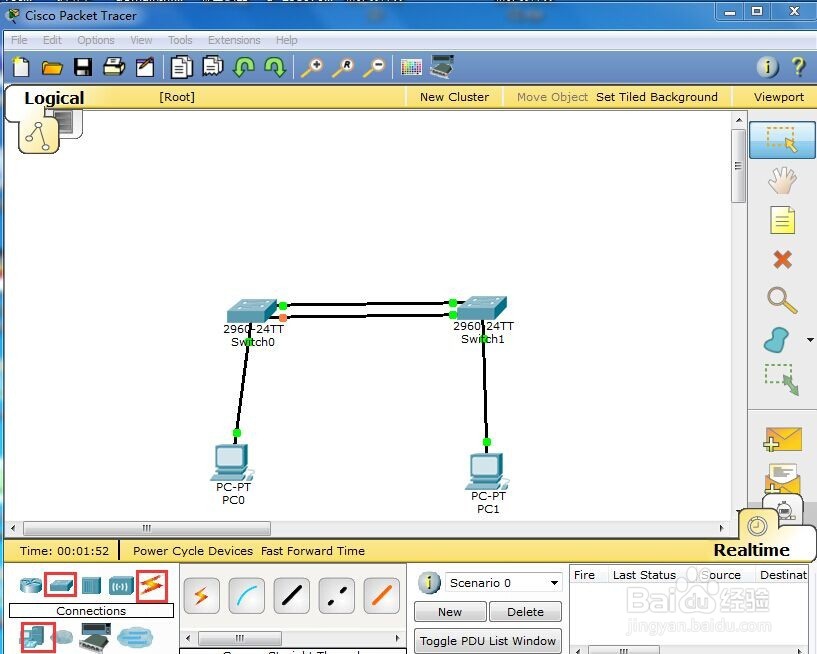The height and width of the screenshot is (654, 817).
Task: Select the Inspect magnifier tool
Action: click(x=782, y=300)
